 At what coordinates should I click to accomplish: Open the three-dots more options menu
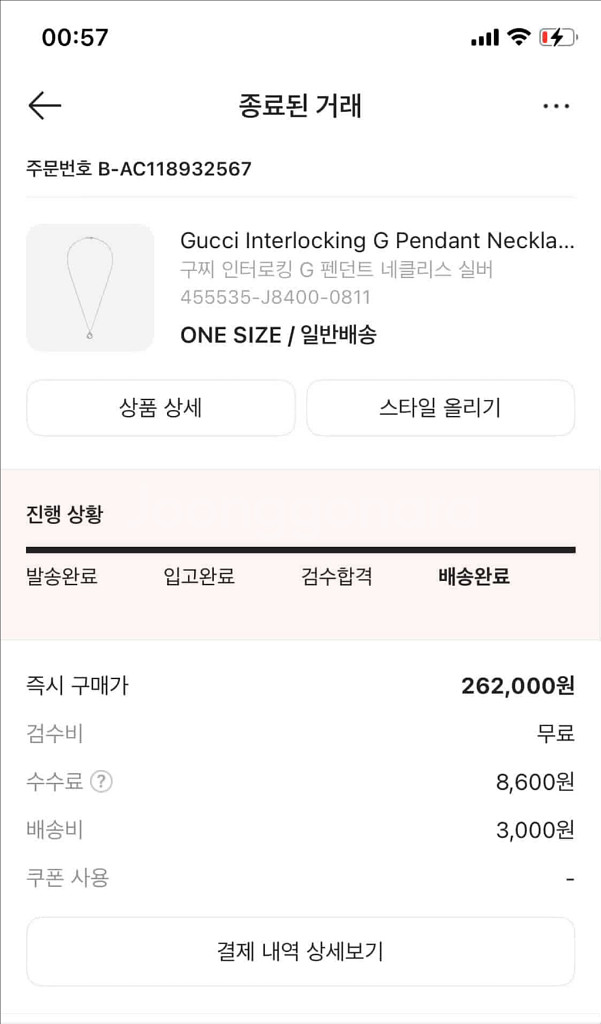[555, 106]
